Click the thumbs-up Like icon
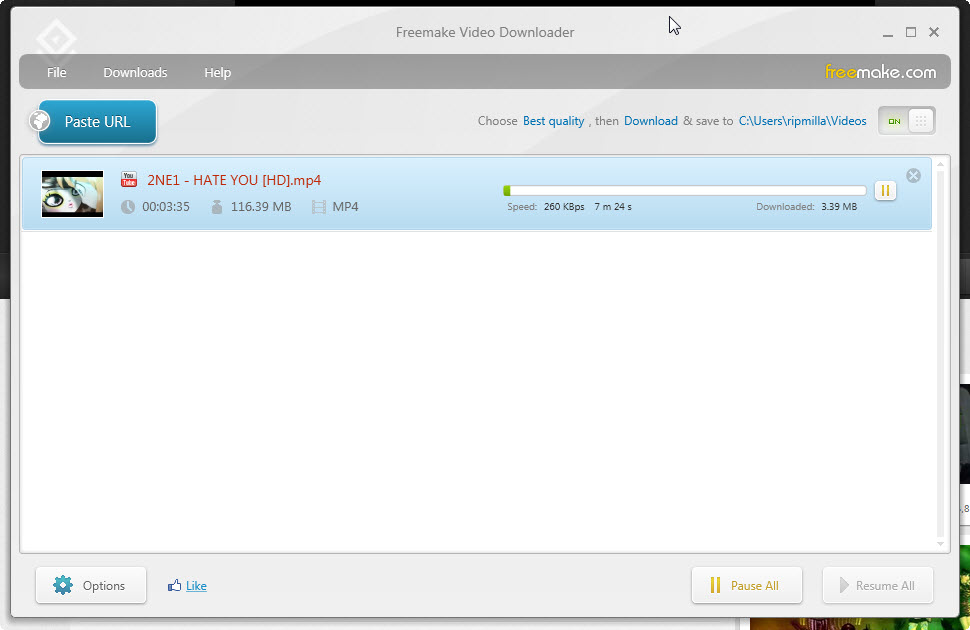 tap(174, 585)
